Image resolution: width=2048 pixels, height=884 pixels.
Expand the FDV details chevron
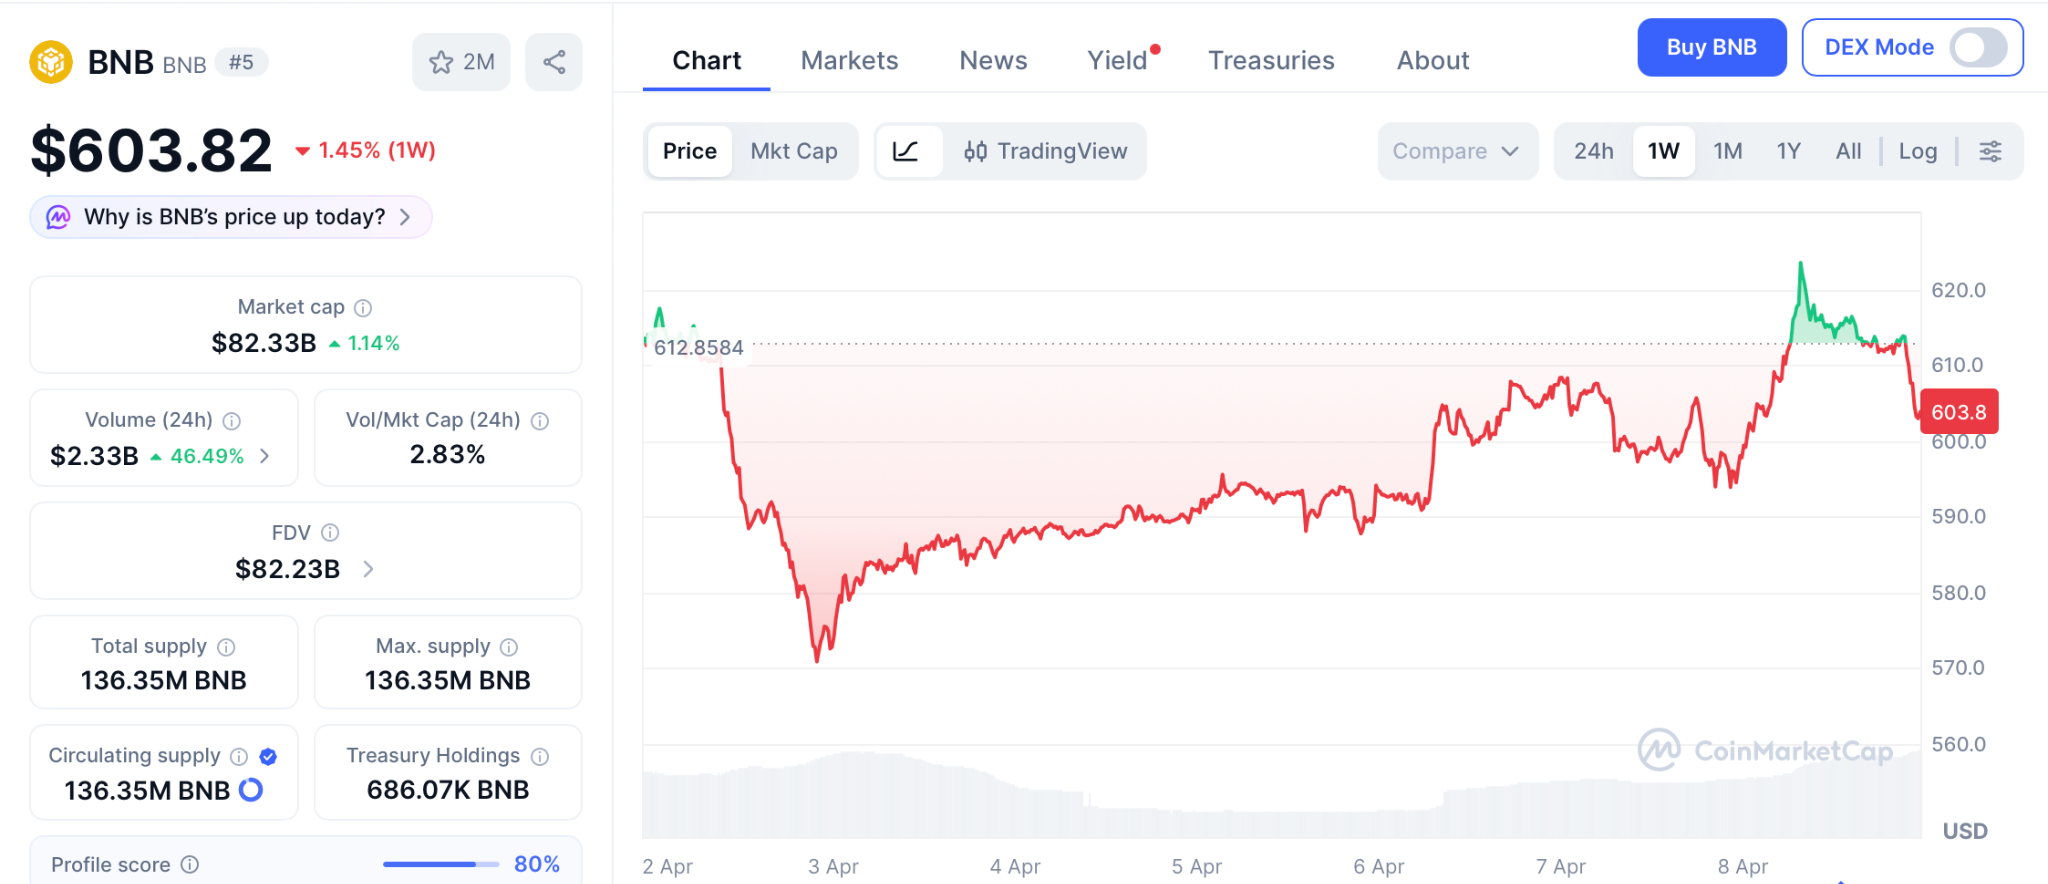[368, 569]
